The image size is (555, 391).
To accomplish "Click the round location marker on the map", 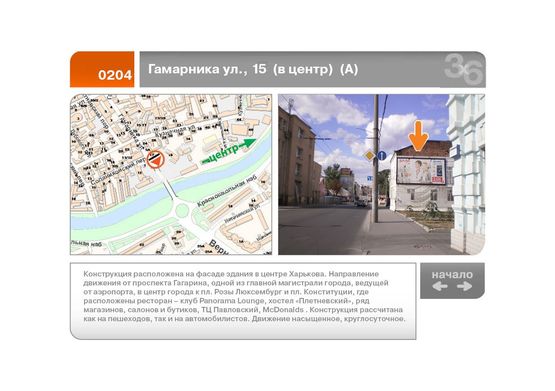I will coord(155,160).
